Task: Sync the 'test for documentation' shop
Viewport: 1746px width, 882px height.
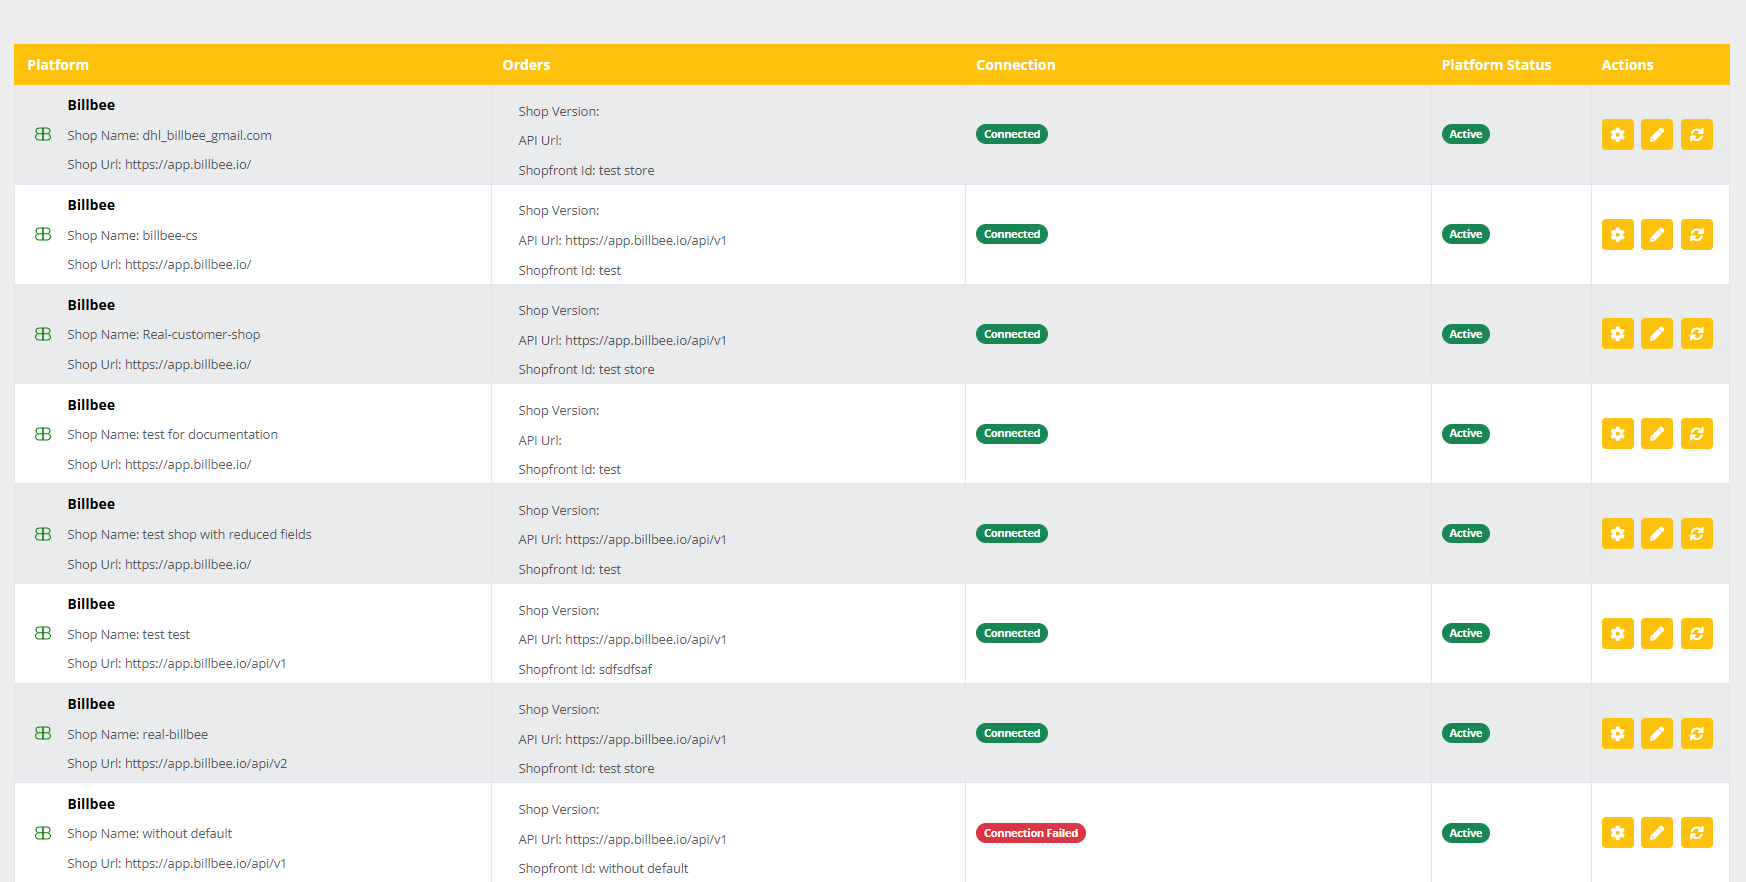Action: (x=1697, y=433)
